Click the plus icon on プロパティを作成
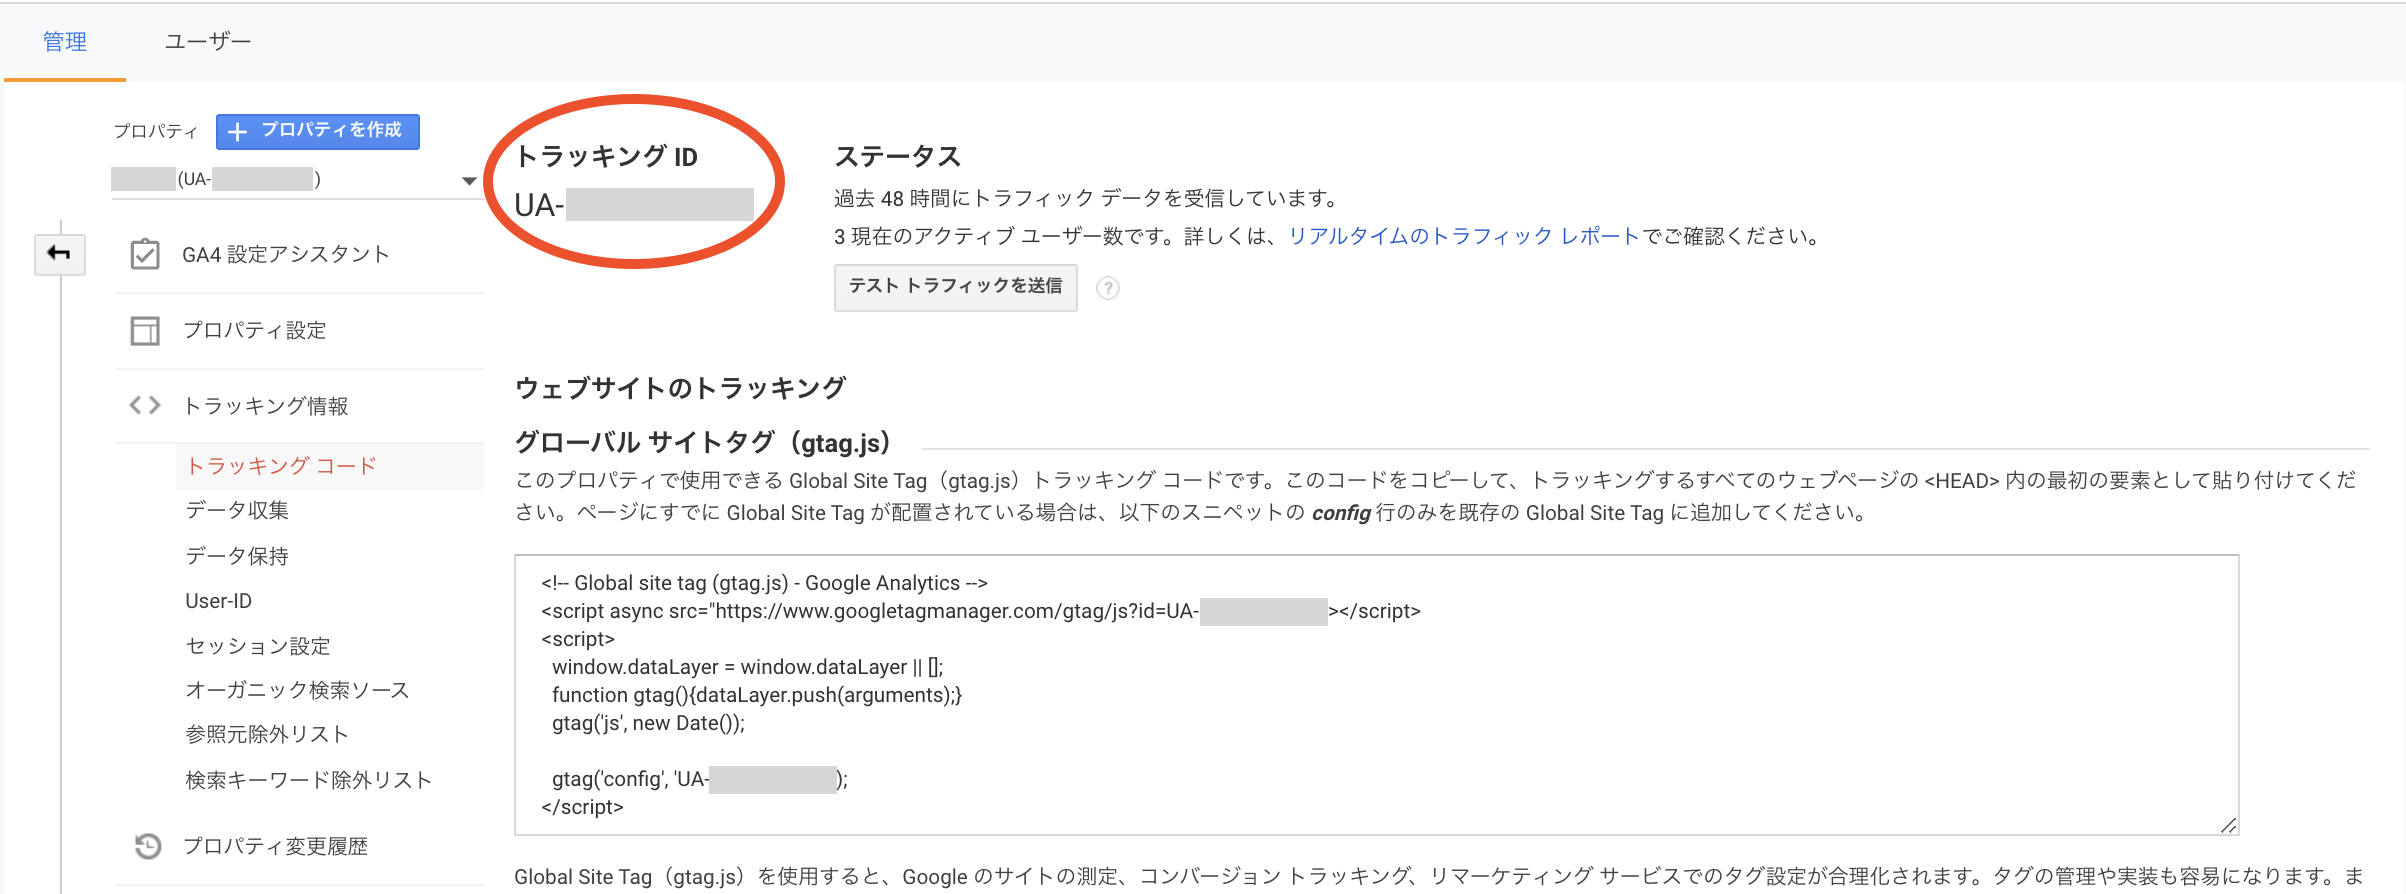Viewport: 2406px width, 894px height. point(237,131)
